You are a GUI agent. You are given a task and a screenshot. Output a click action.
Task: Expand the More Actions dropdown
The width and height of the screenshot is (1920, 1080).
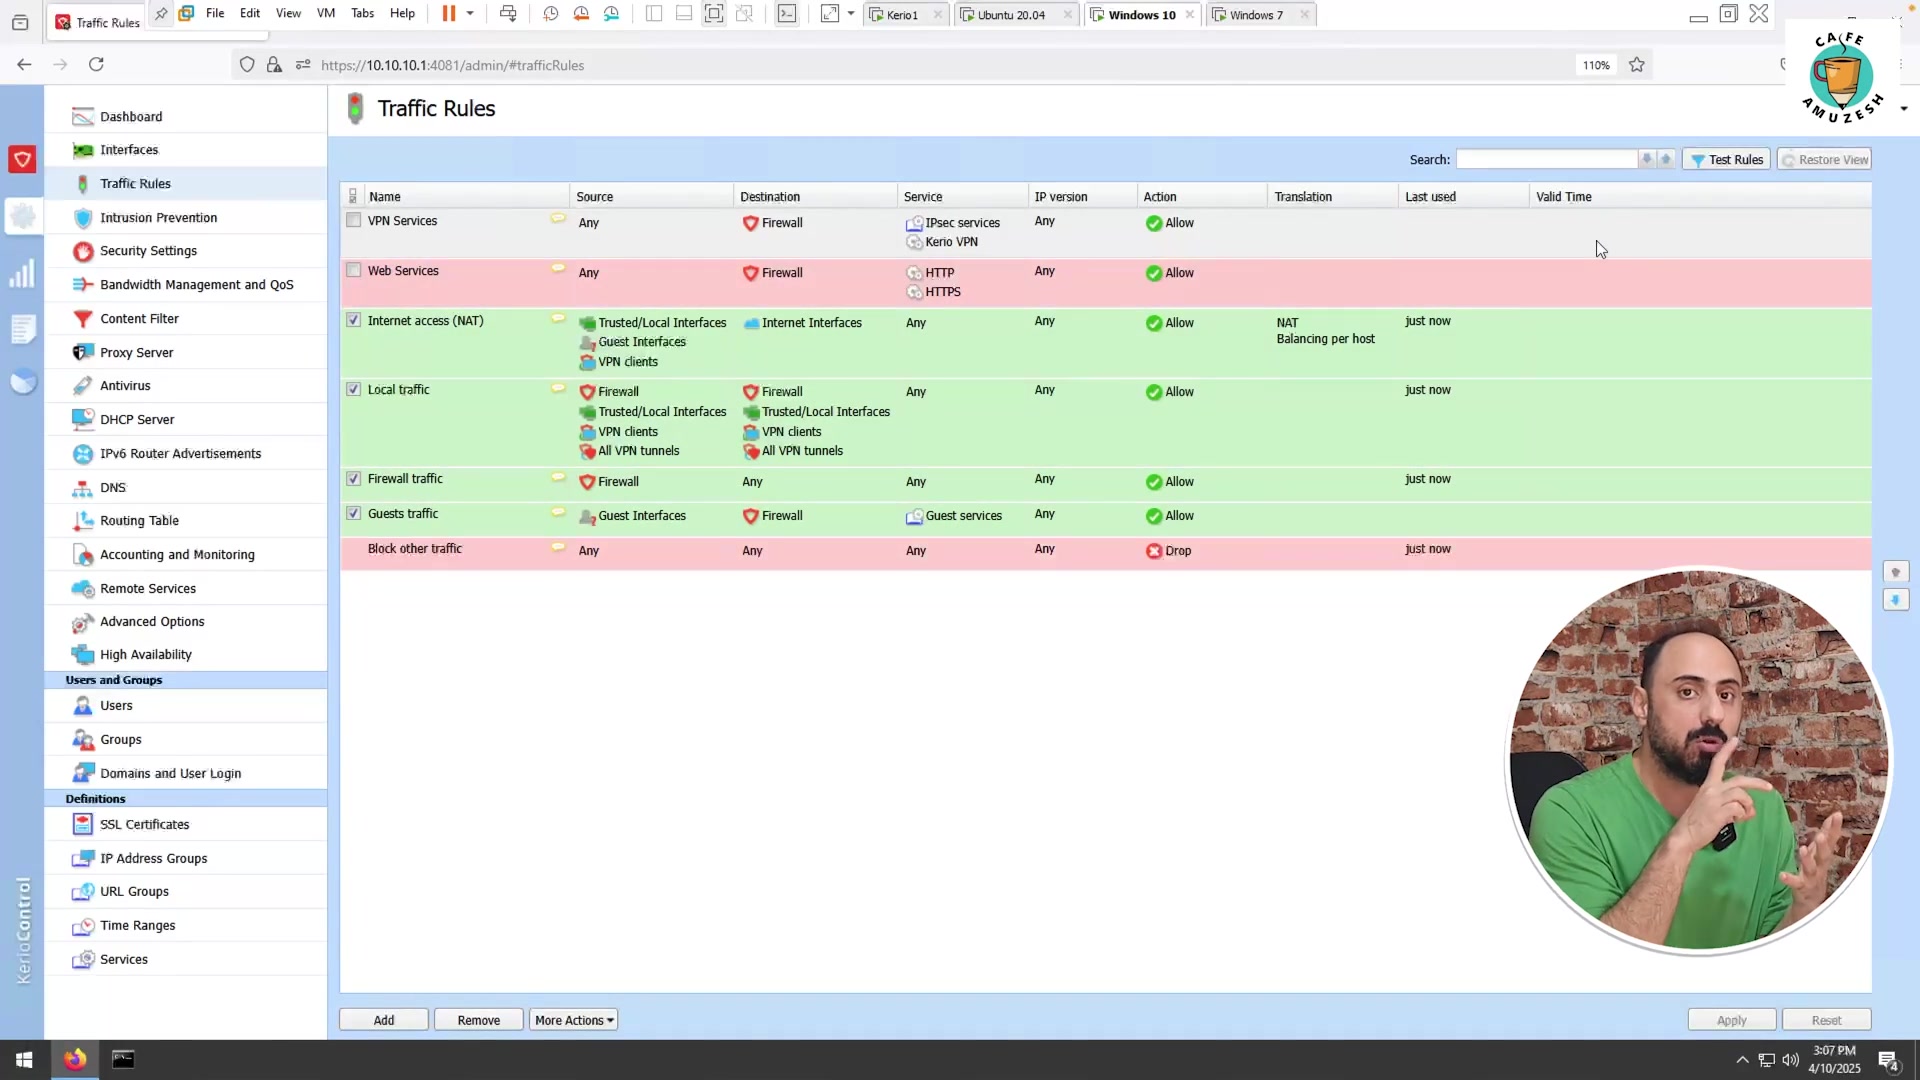point(574,1020)
